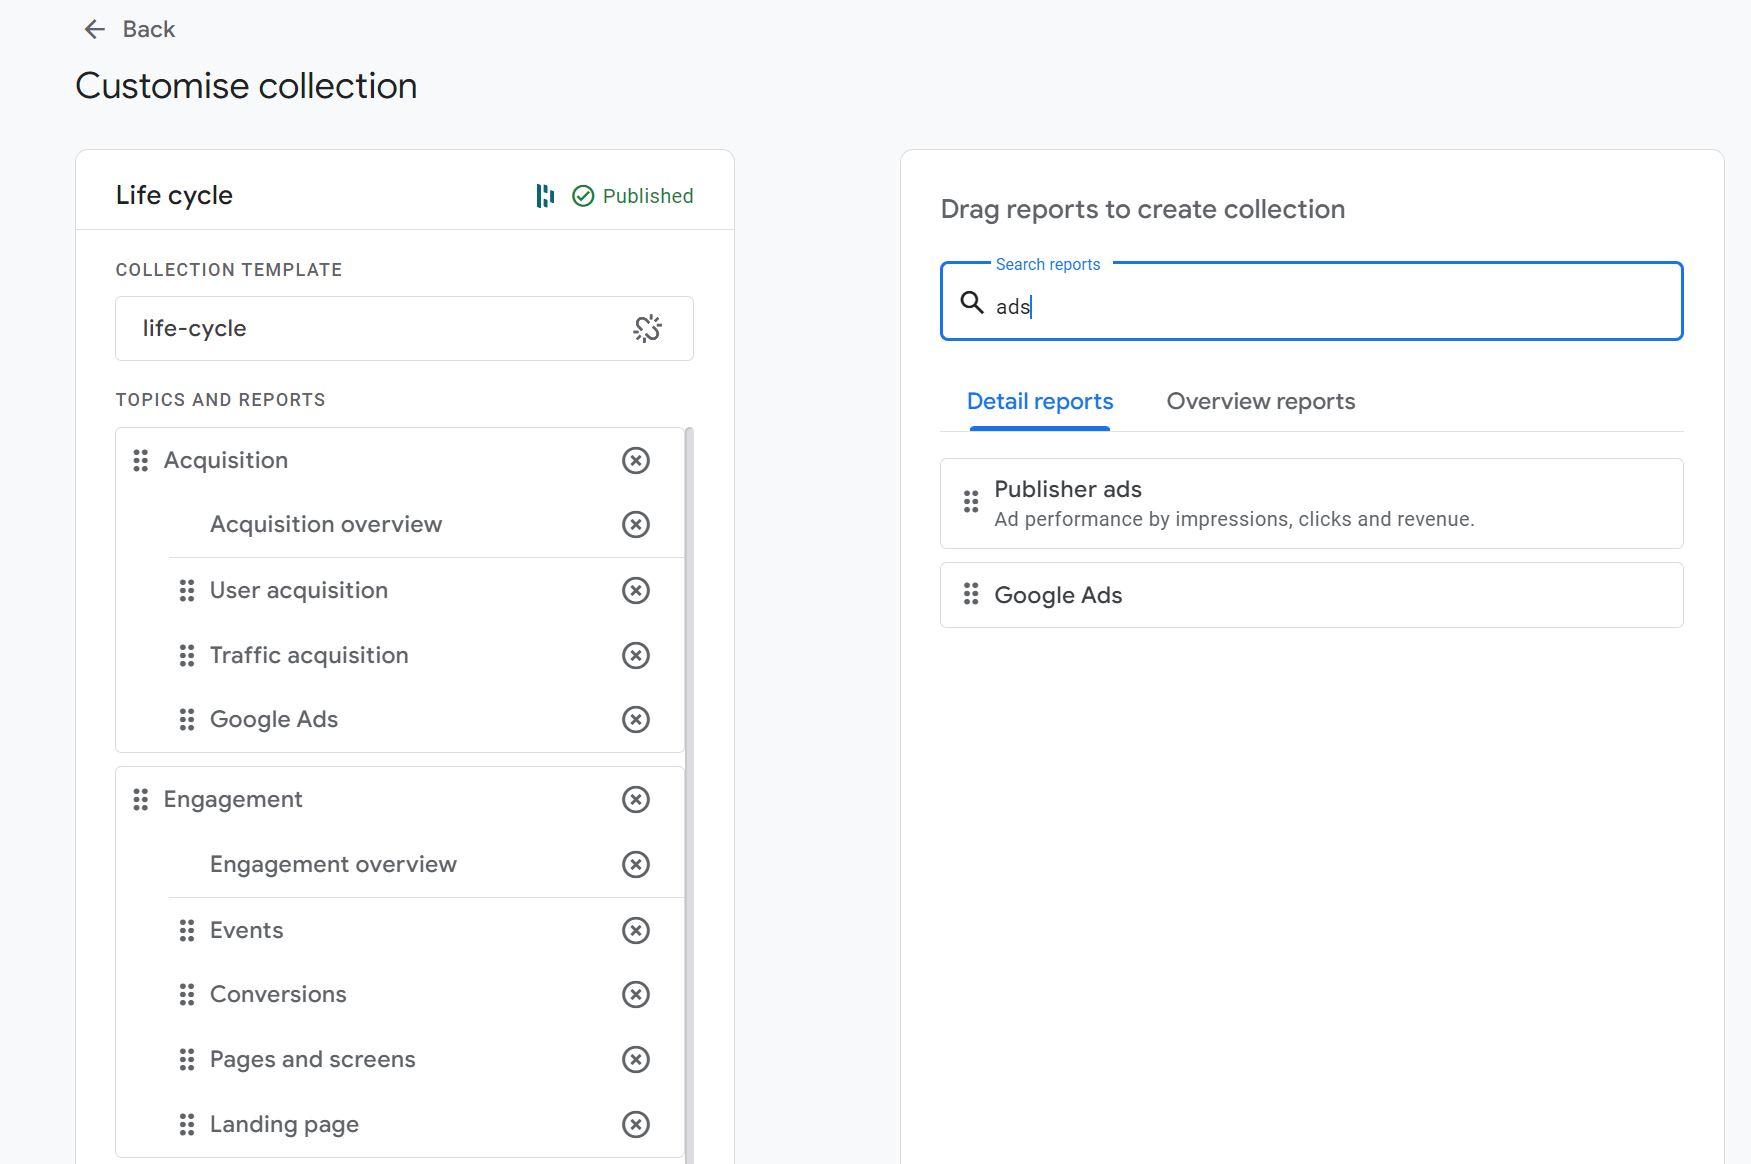The width and height of the screenshot is (1751, 1164).
Task: Grab the Pages and screens drag handle
Action: tap(187, 1059)
